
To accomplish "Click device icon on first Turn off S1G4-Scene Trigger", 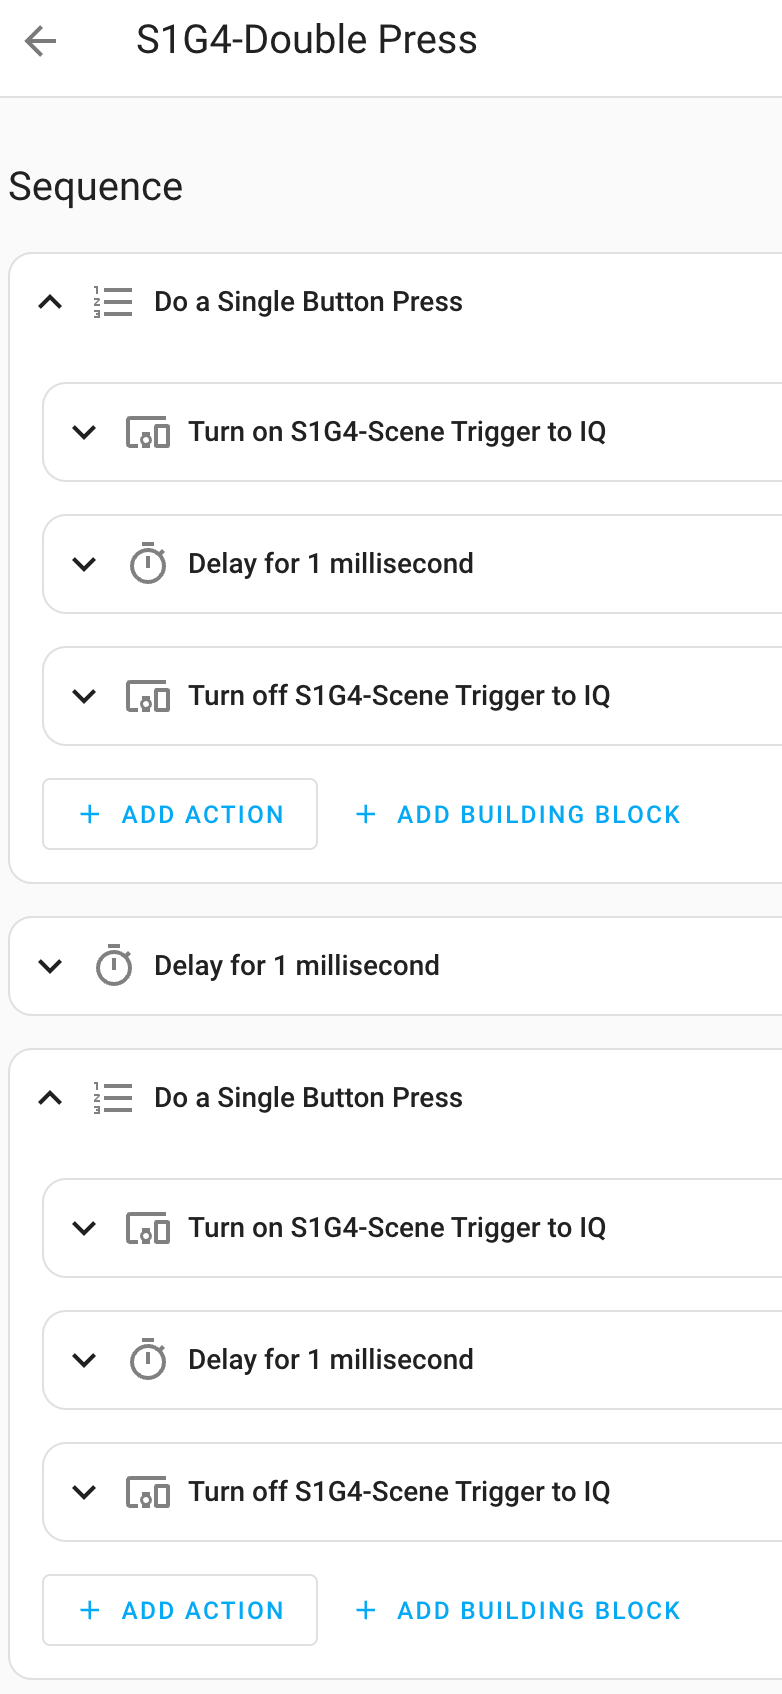I will coord(148,697).
